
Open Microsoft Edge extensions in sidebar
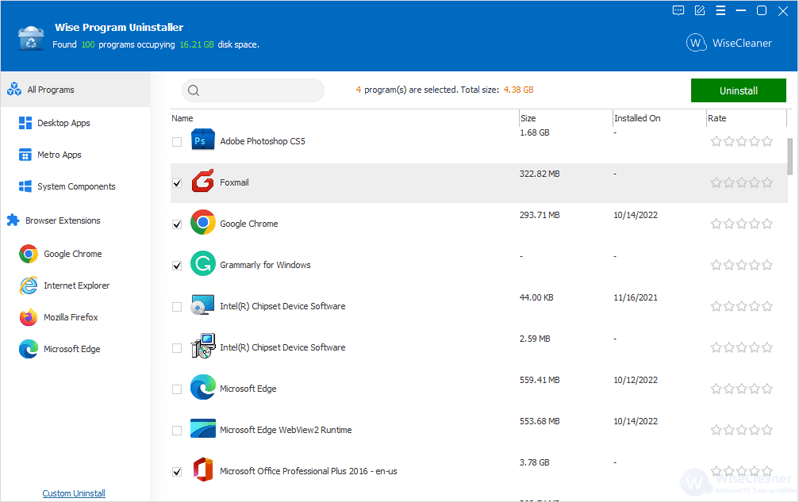click(60, 349)
